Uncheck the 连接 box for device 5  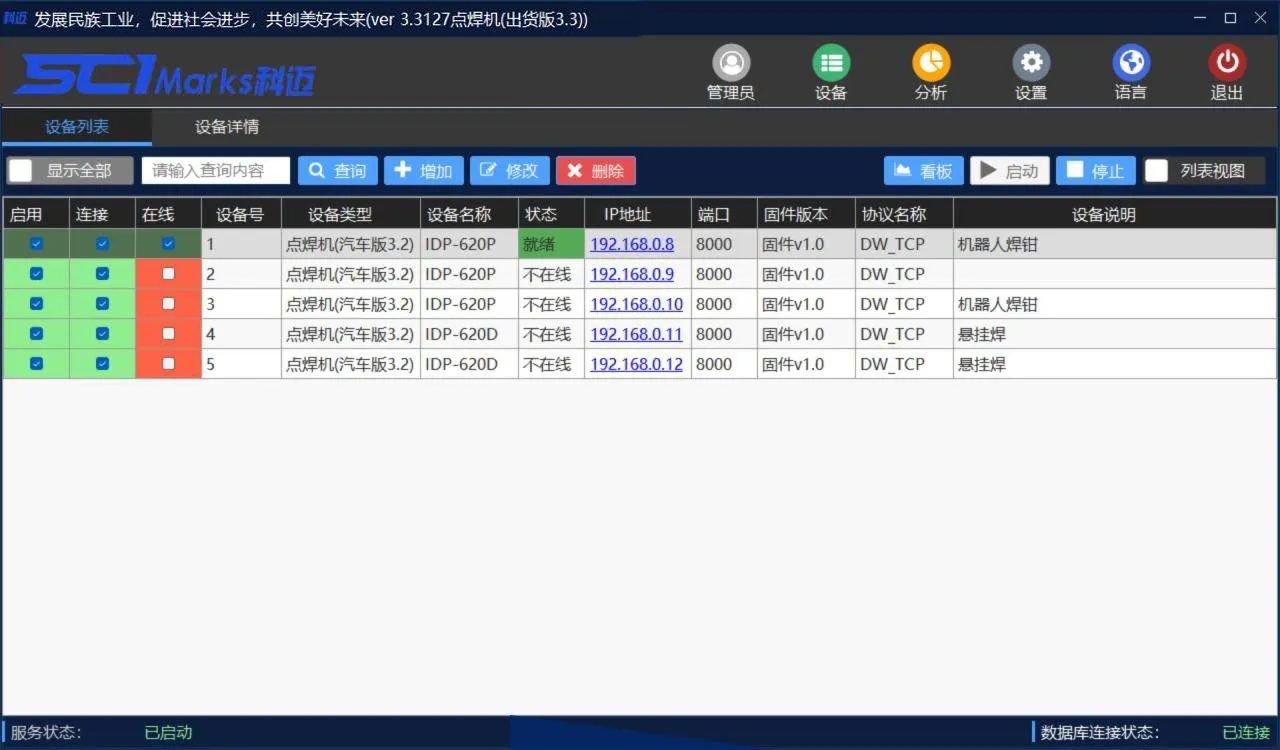[102, 364]
